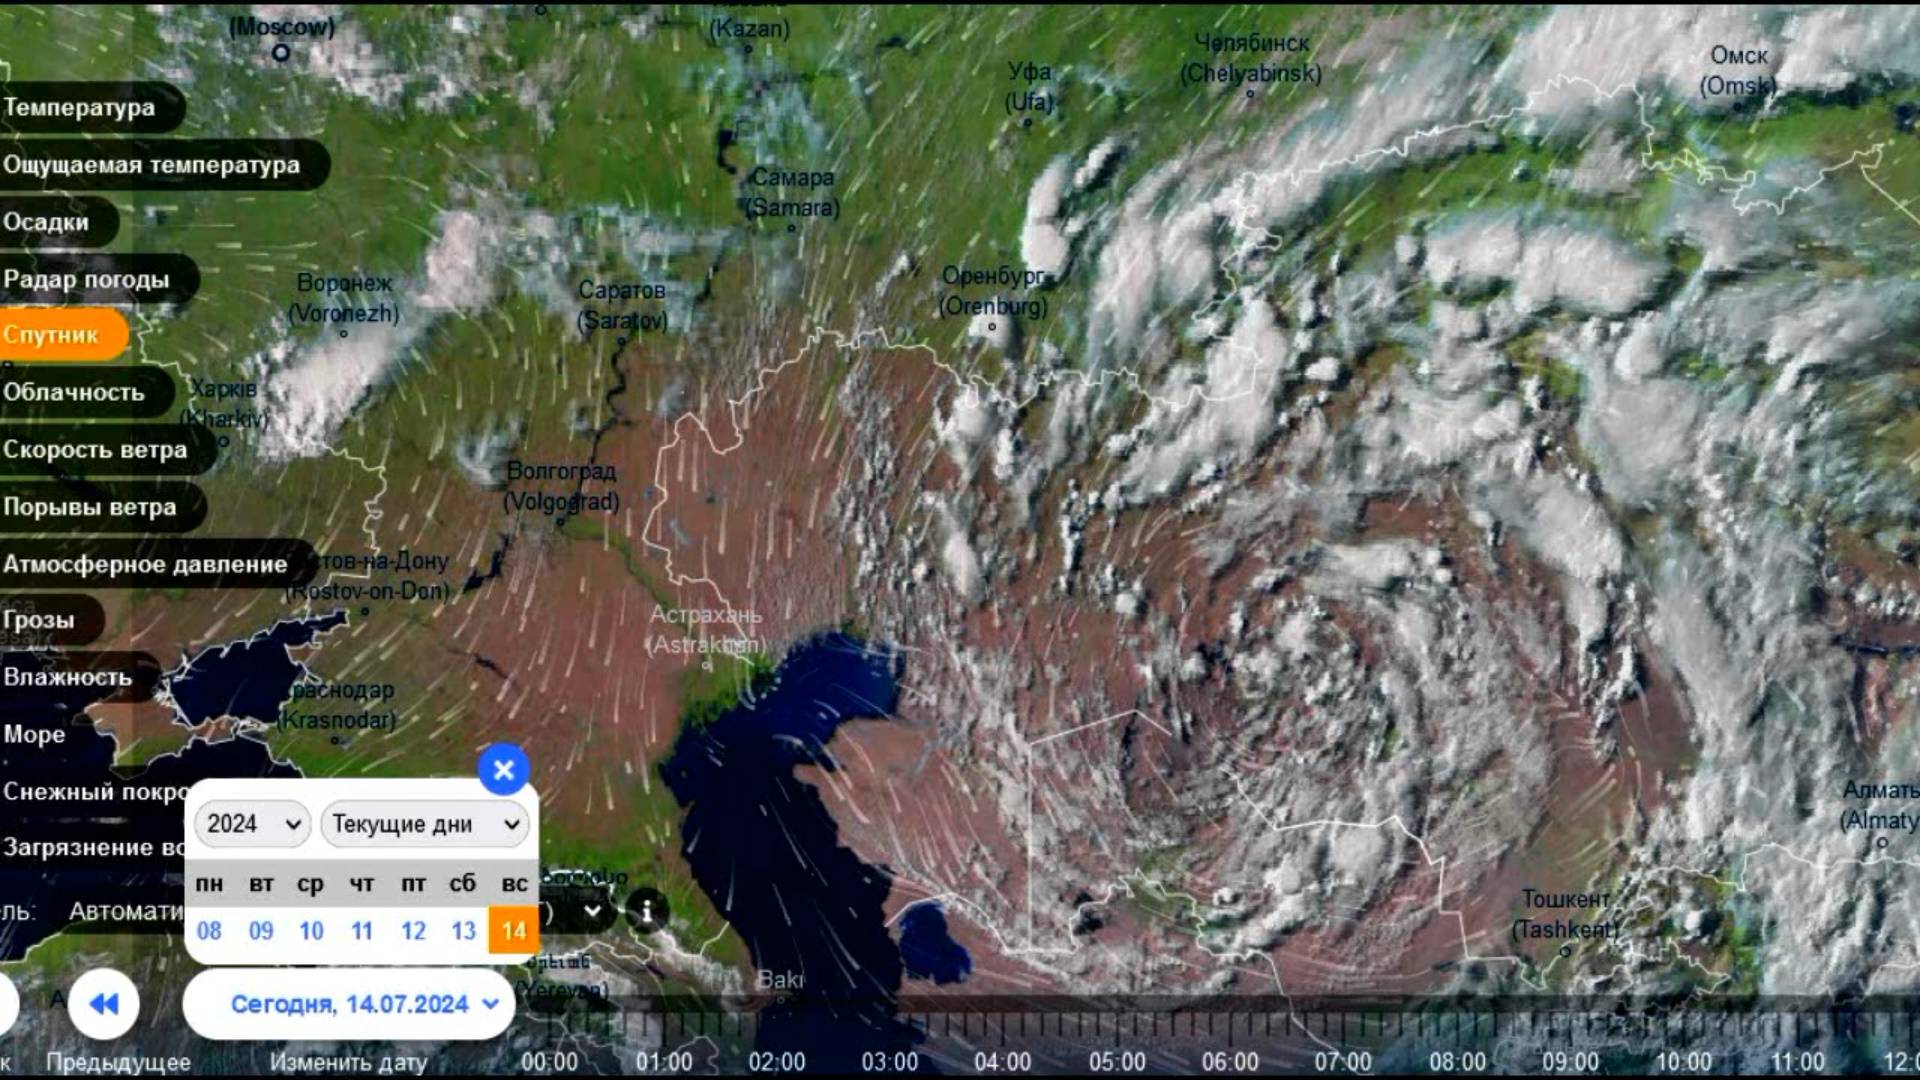
Task: Click the rewind Предыдущее button
Action: click(103, 1003)
